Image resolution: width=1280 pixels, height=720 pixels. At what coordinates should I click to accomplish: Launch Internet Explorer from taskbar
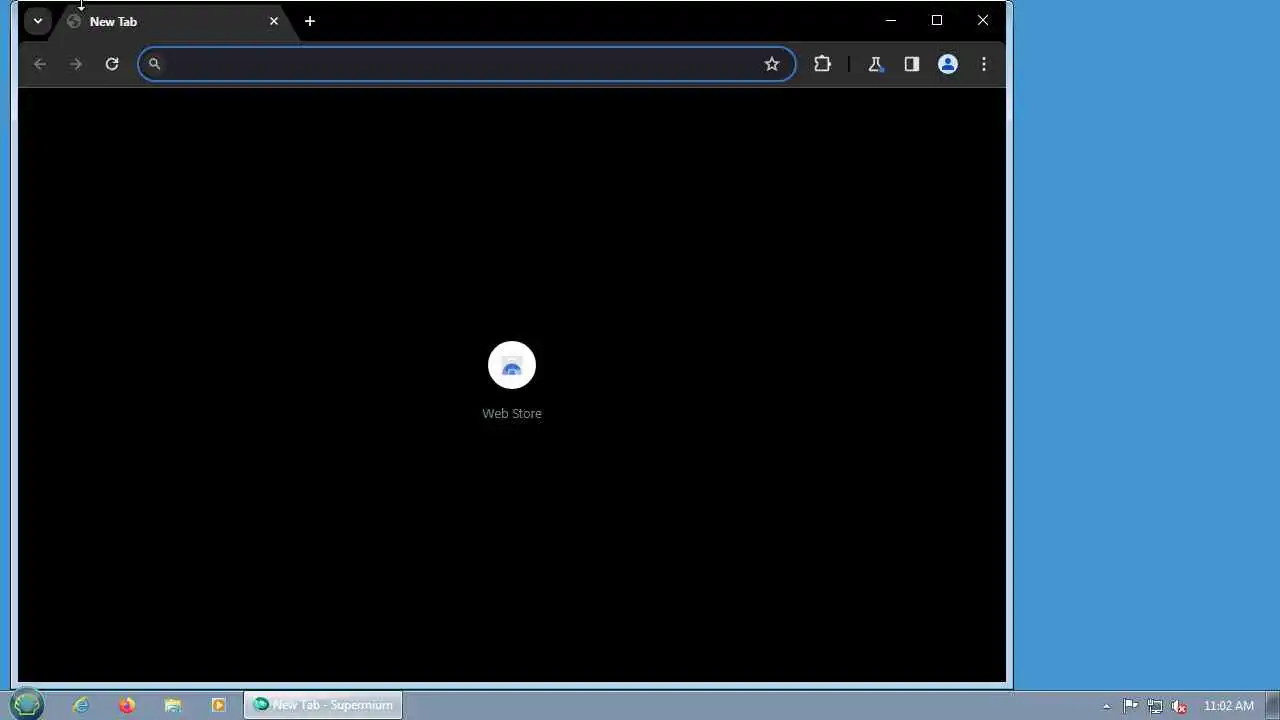tap(81, 705)
